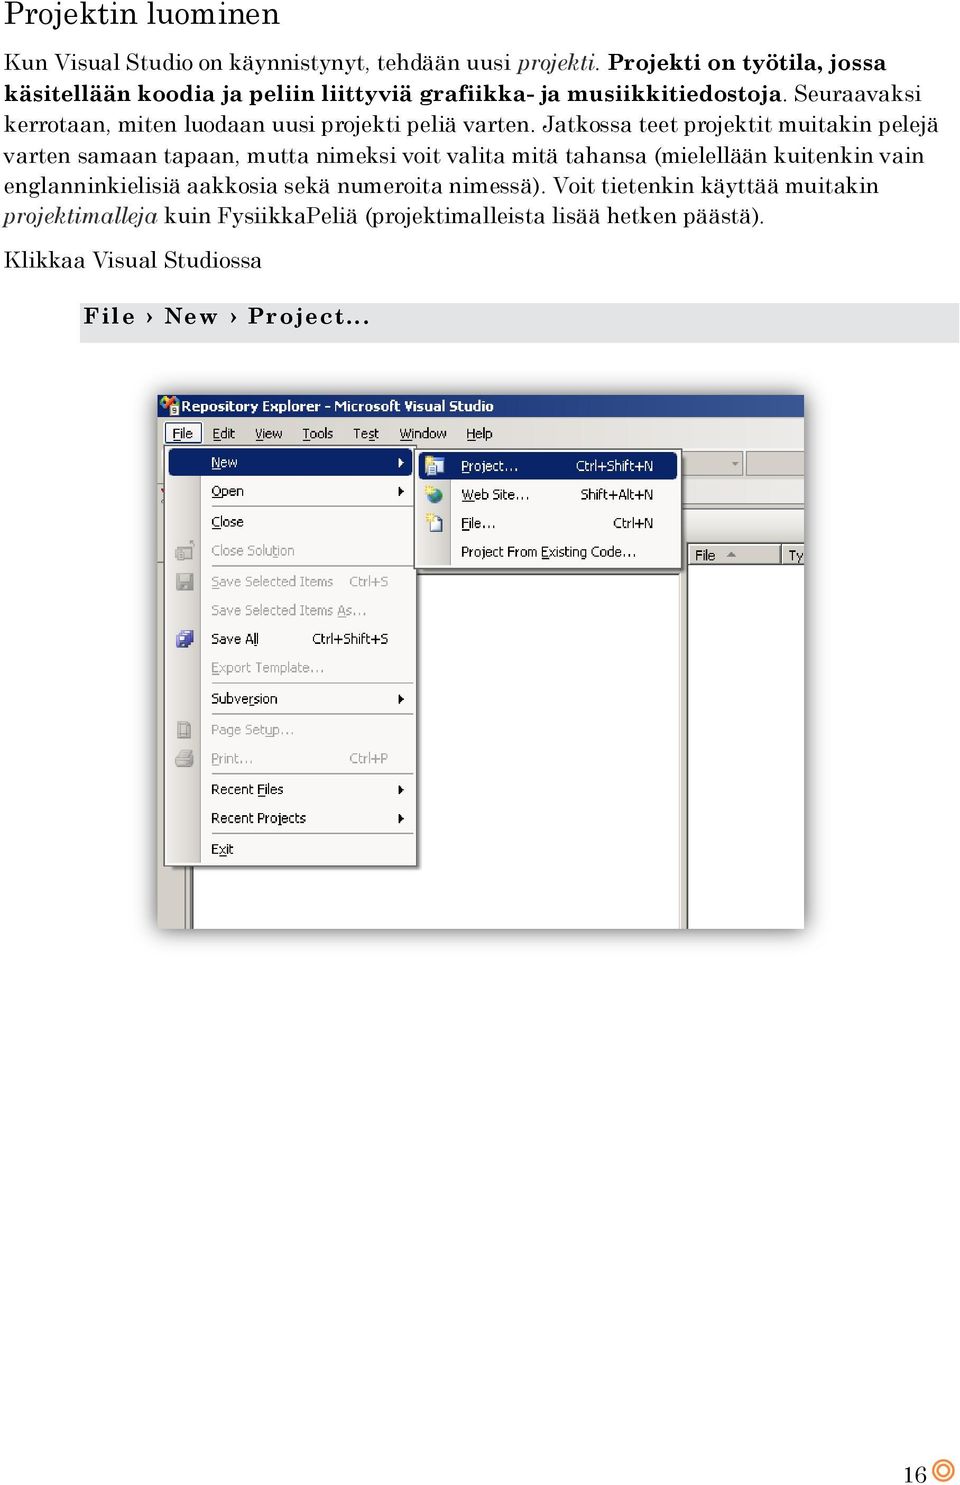The width and height of the screenshot is (960, 1485).
Task: Open Recent Projects submenu
Action: [x=290, y=818]
